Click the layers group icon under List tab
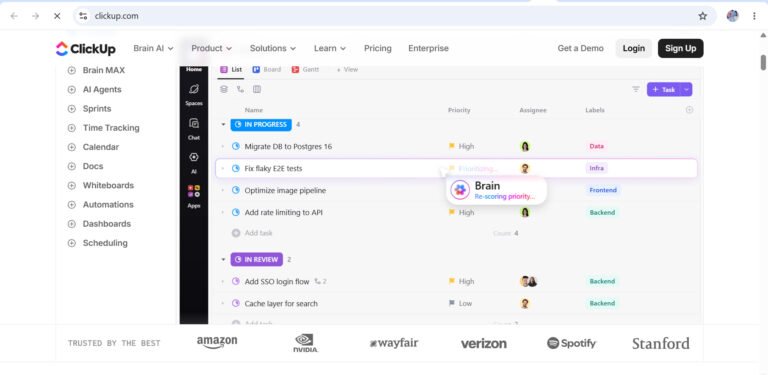The height and width of the screenshot is (375, 768). click(x=224, y=89)
